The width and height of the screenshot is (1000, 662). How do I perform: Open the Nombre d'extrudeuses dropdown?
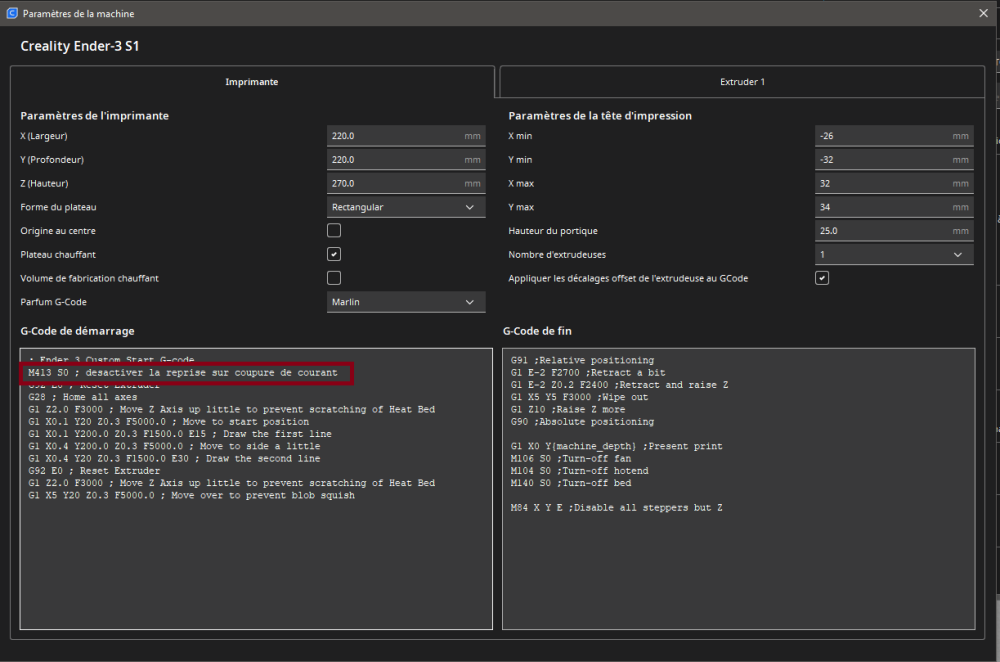coord(893,255)
